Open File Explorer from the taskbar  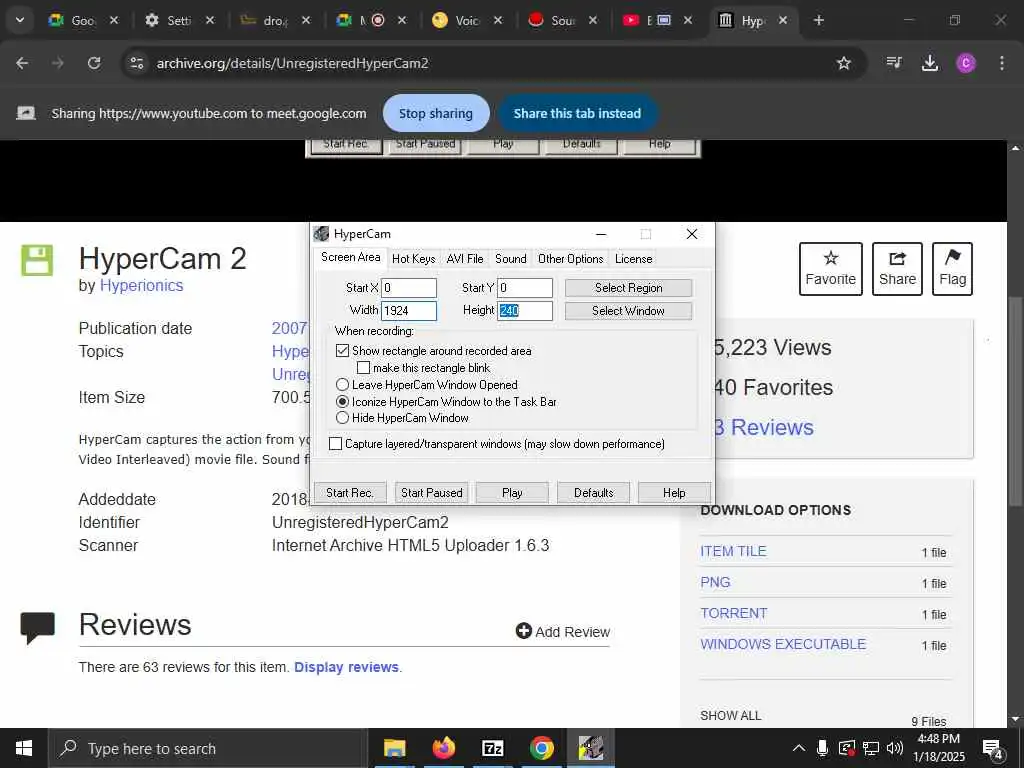click(394, 748)
